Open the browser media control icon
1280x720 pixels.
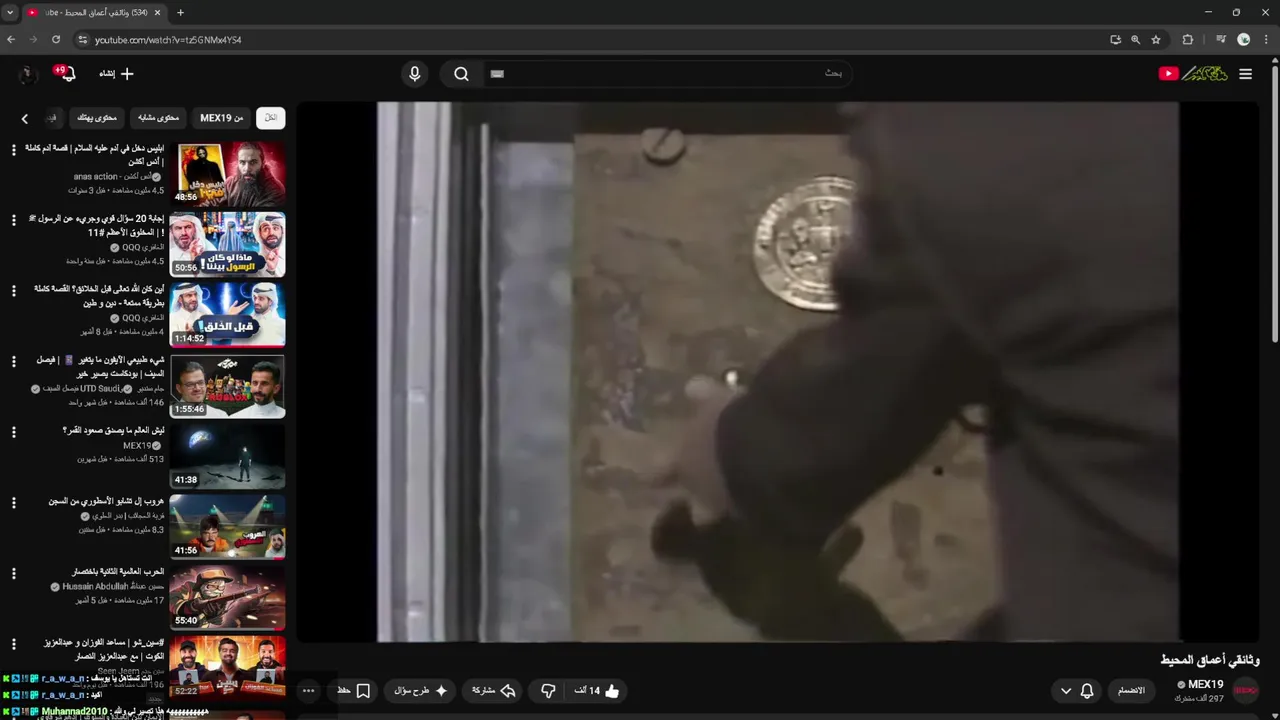pyautogui.click(x=1221, y=40)
